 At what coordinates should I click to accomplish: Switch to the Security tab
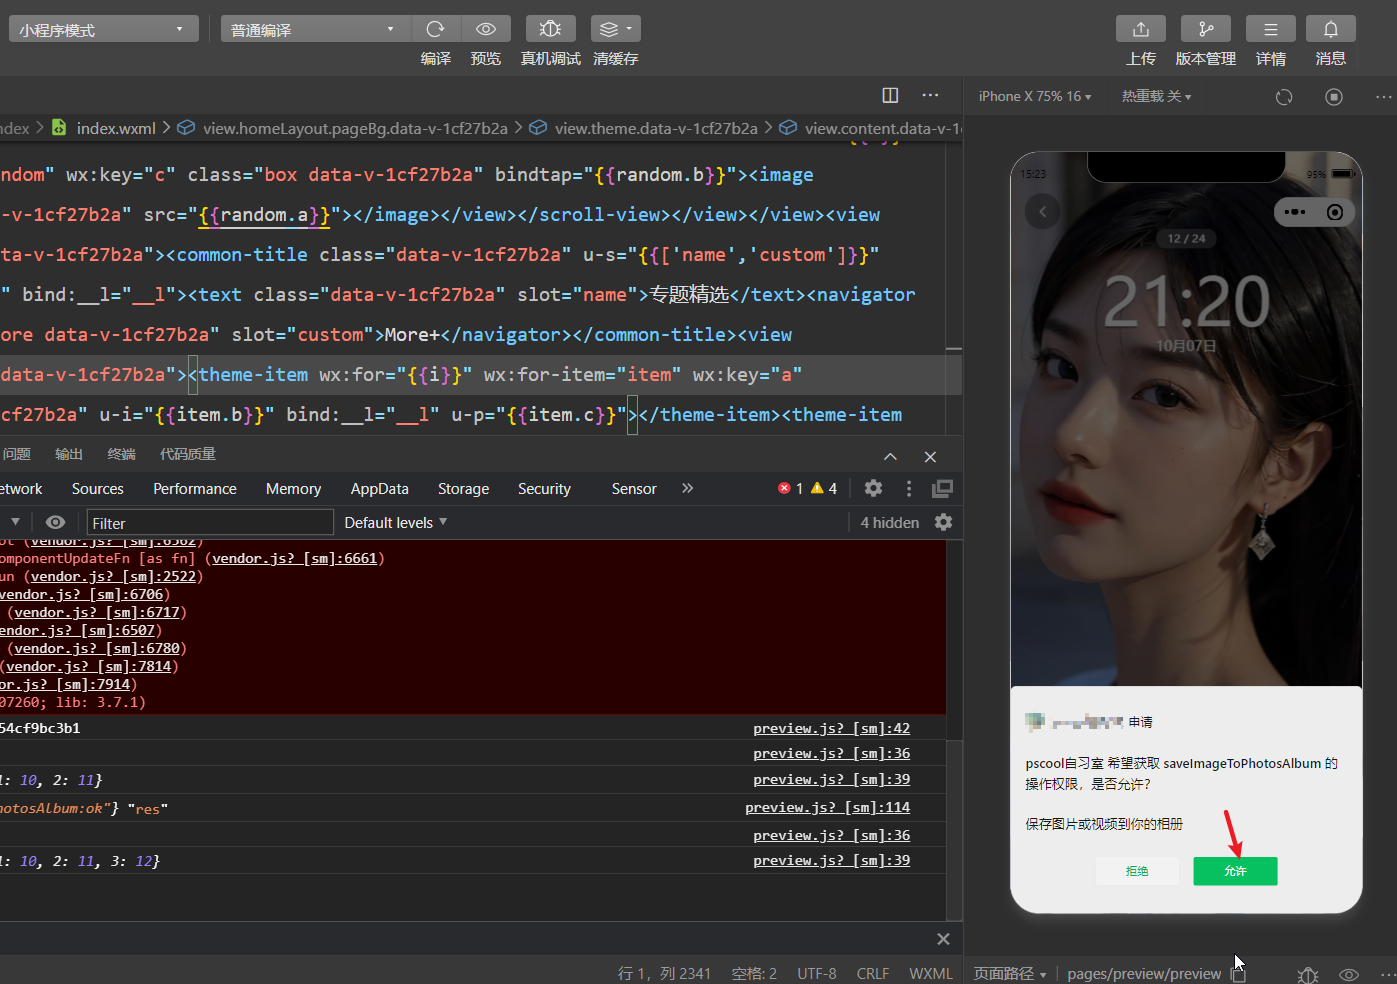point(544,489)
